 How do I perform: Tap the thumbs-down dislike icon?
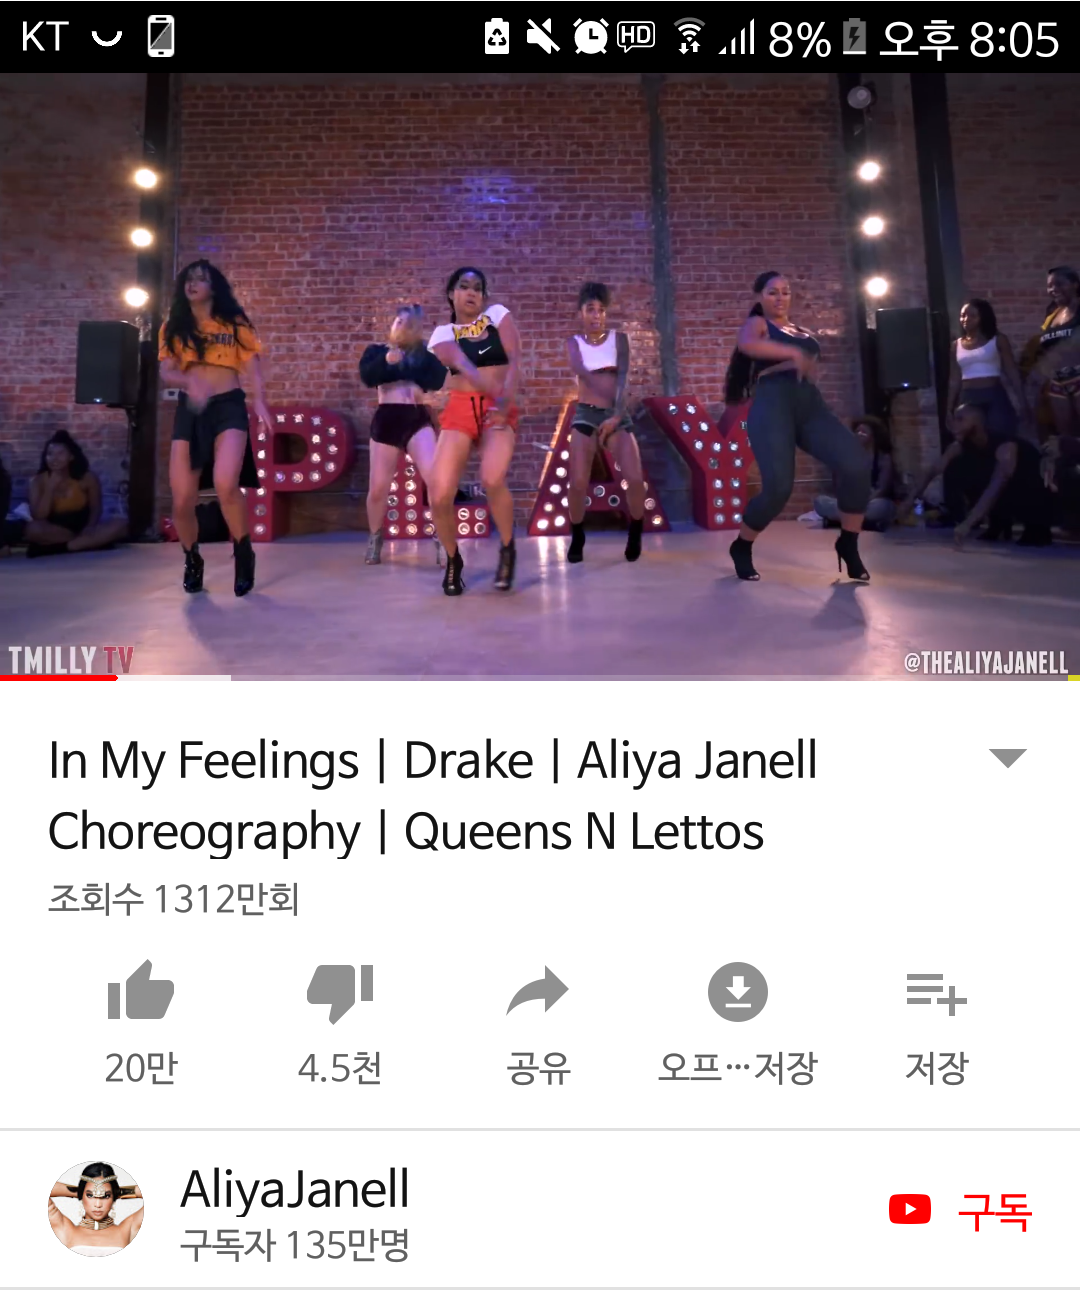(x=340, y=993)
